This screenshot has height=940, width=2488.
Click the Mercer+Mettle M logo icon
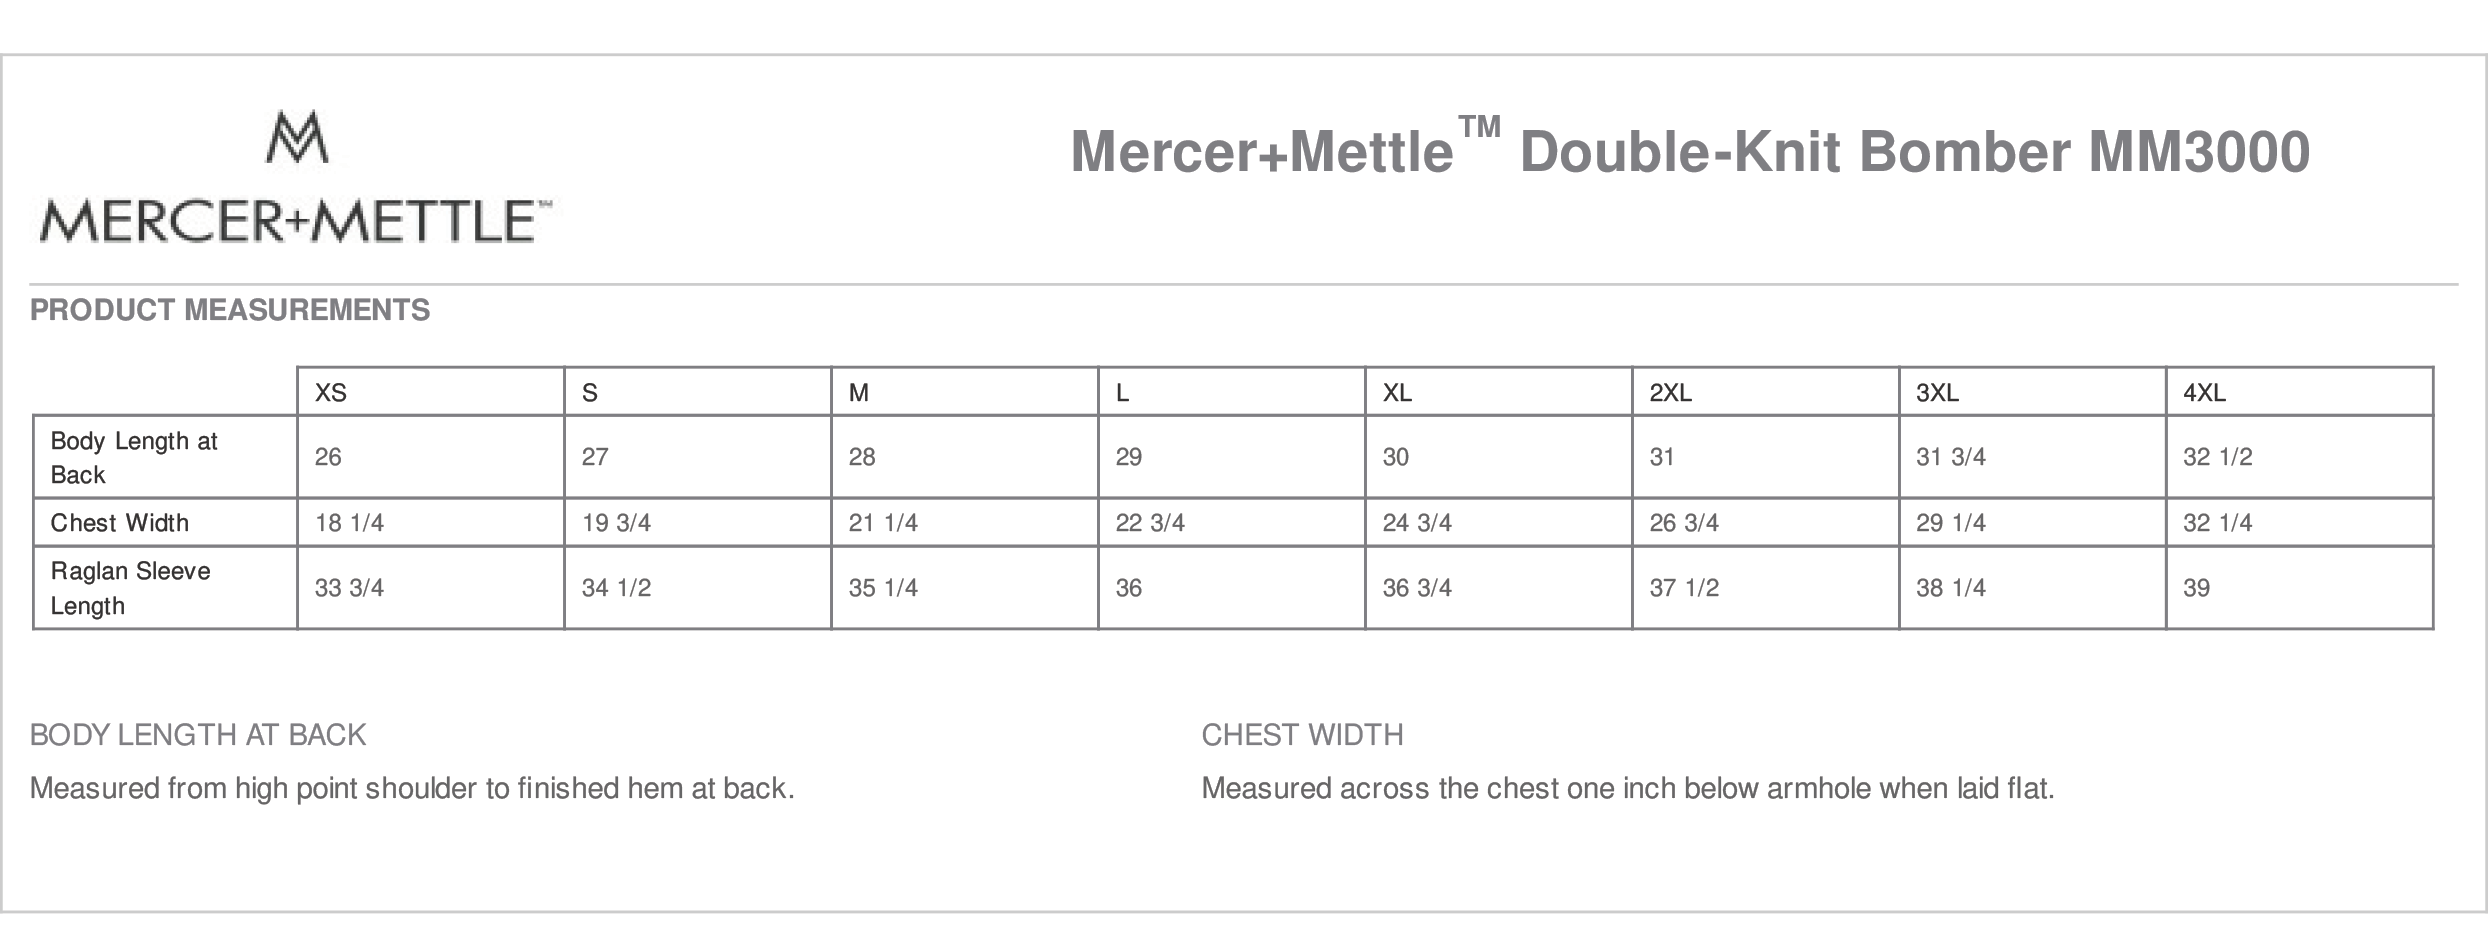[297, 137]
